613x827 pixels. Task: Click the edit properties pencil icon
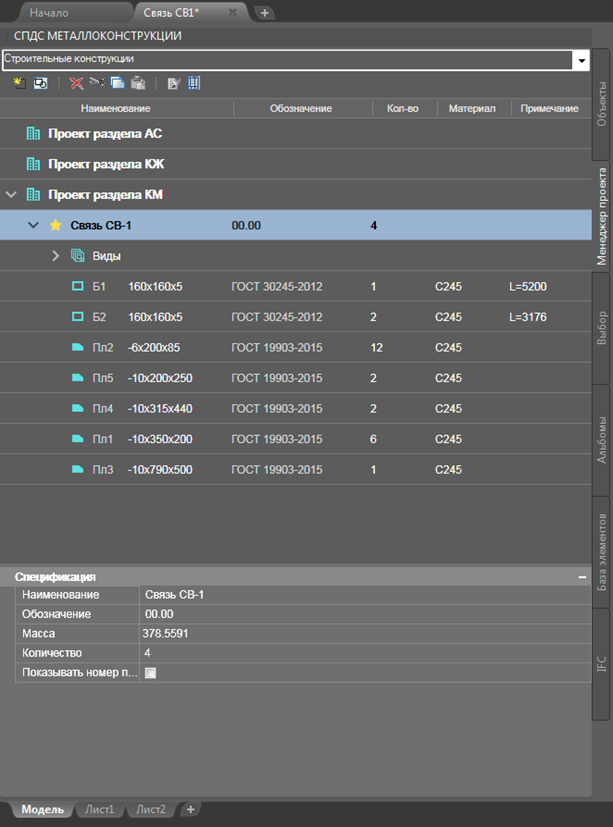pyautogui.click(x=174, y=83)
